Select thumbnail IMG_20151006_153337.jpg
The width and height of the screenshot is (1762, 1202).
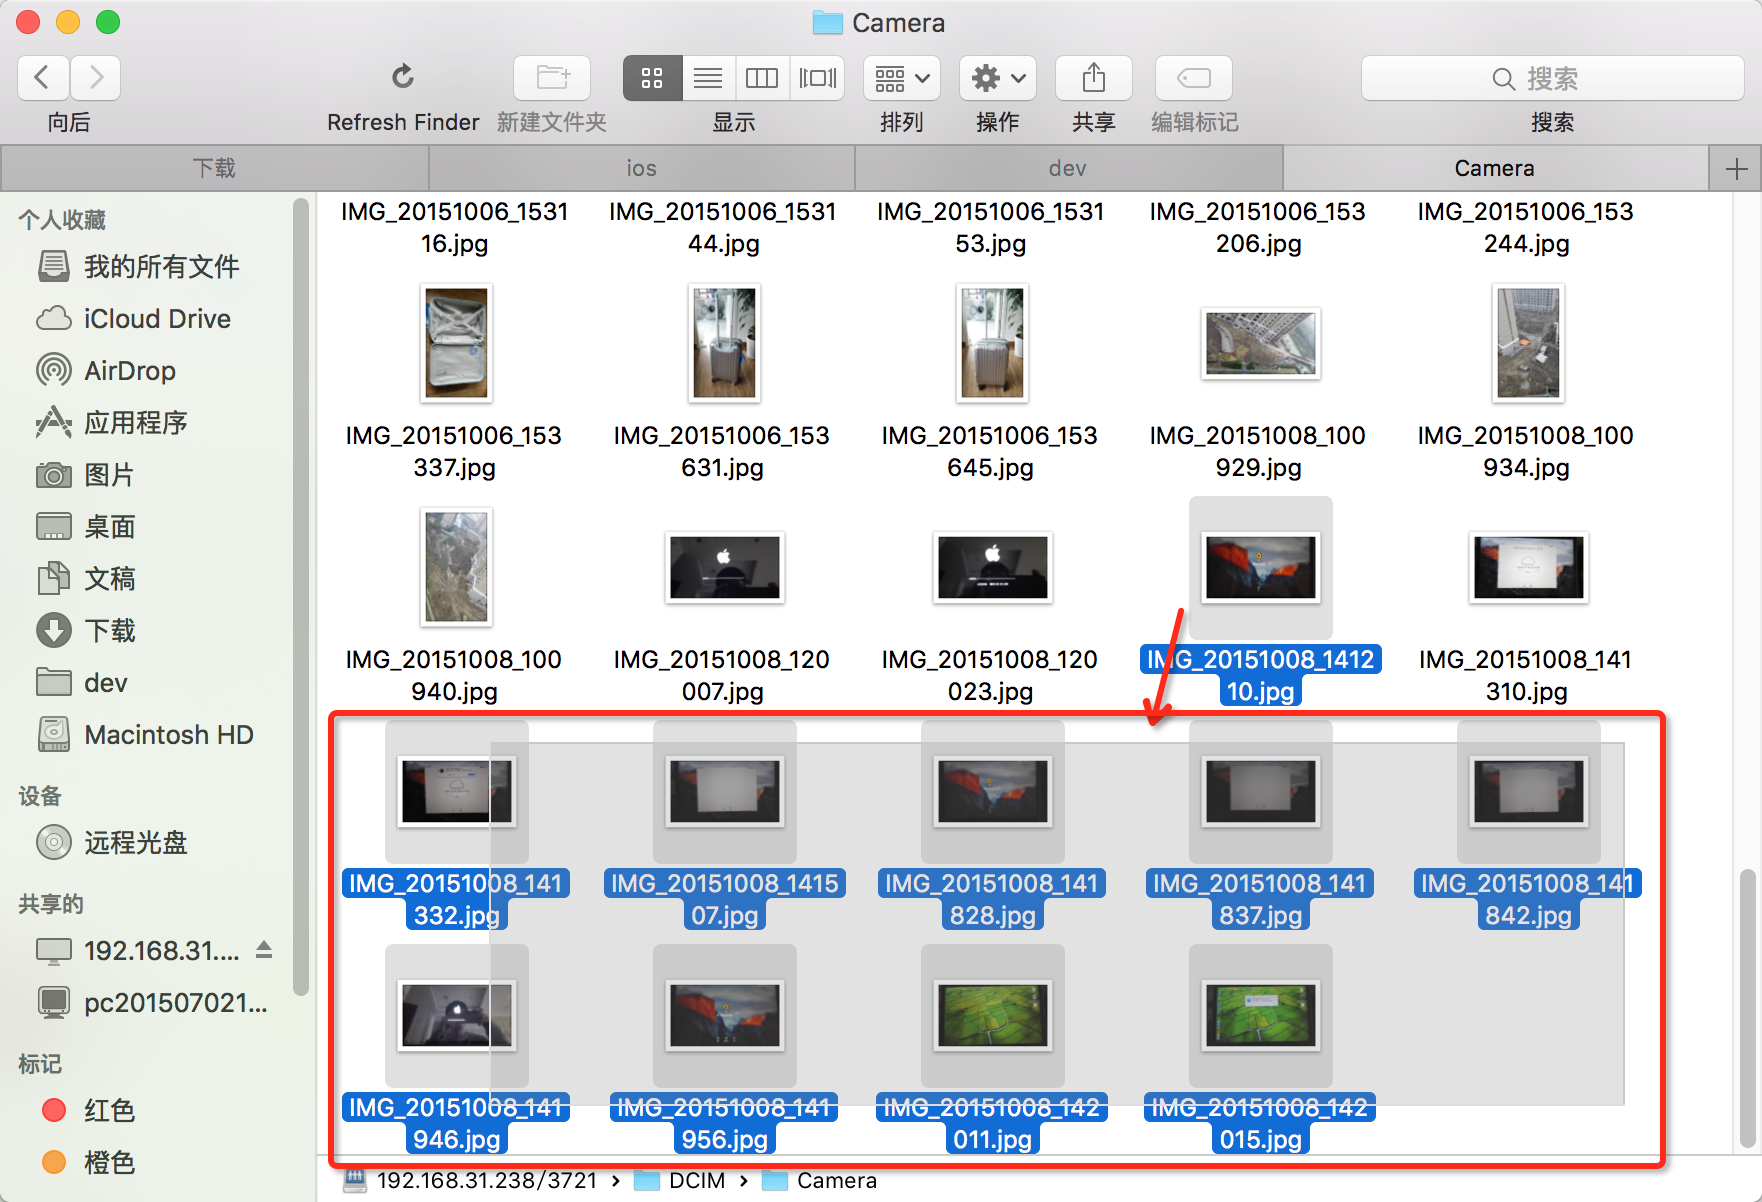coord(456,343)
